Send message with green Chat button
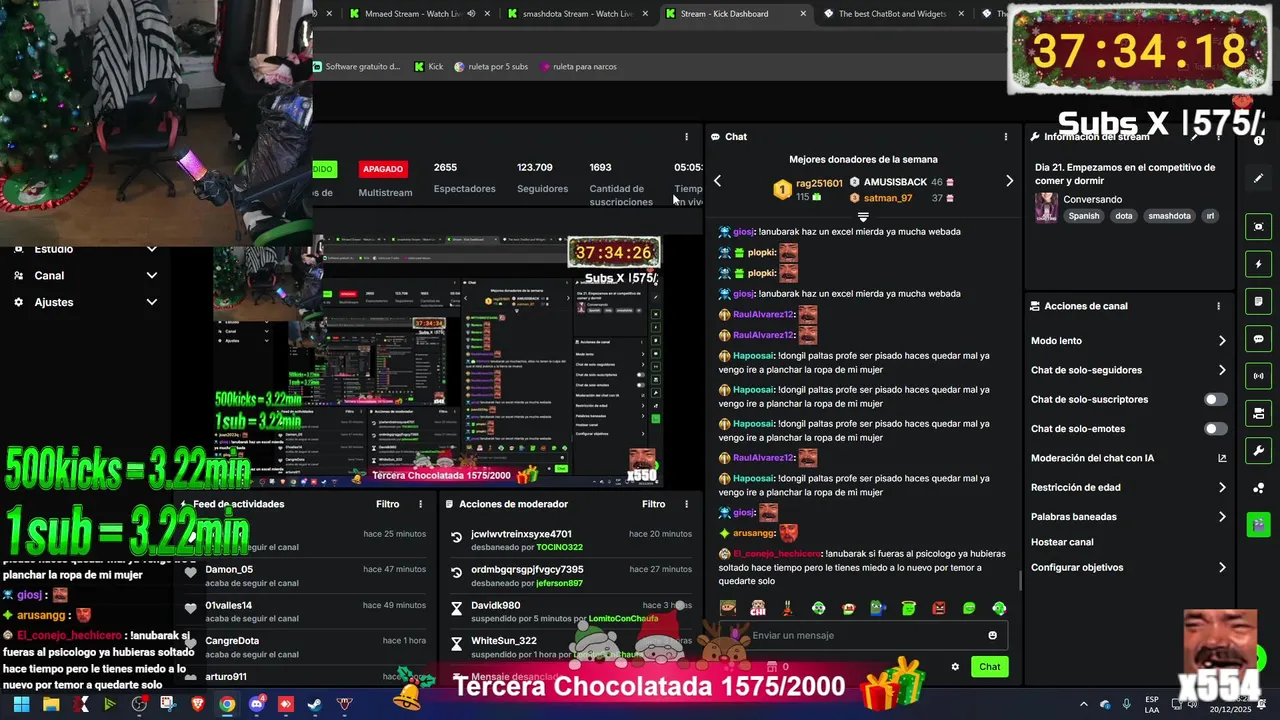This screenshot has height=720, width=1280. (x=989, y=667)
